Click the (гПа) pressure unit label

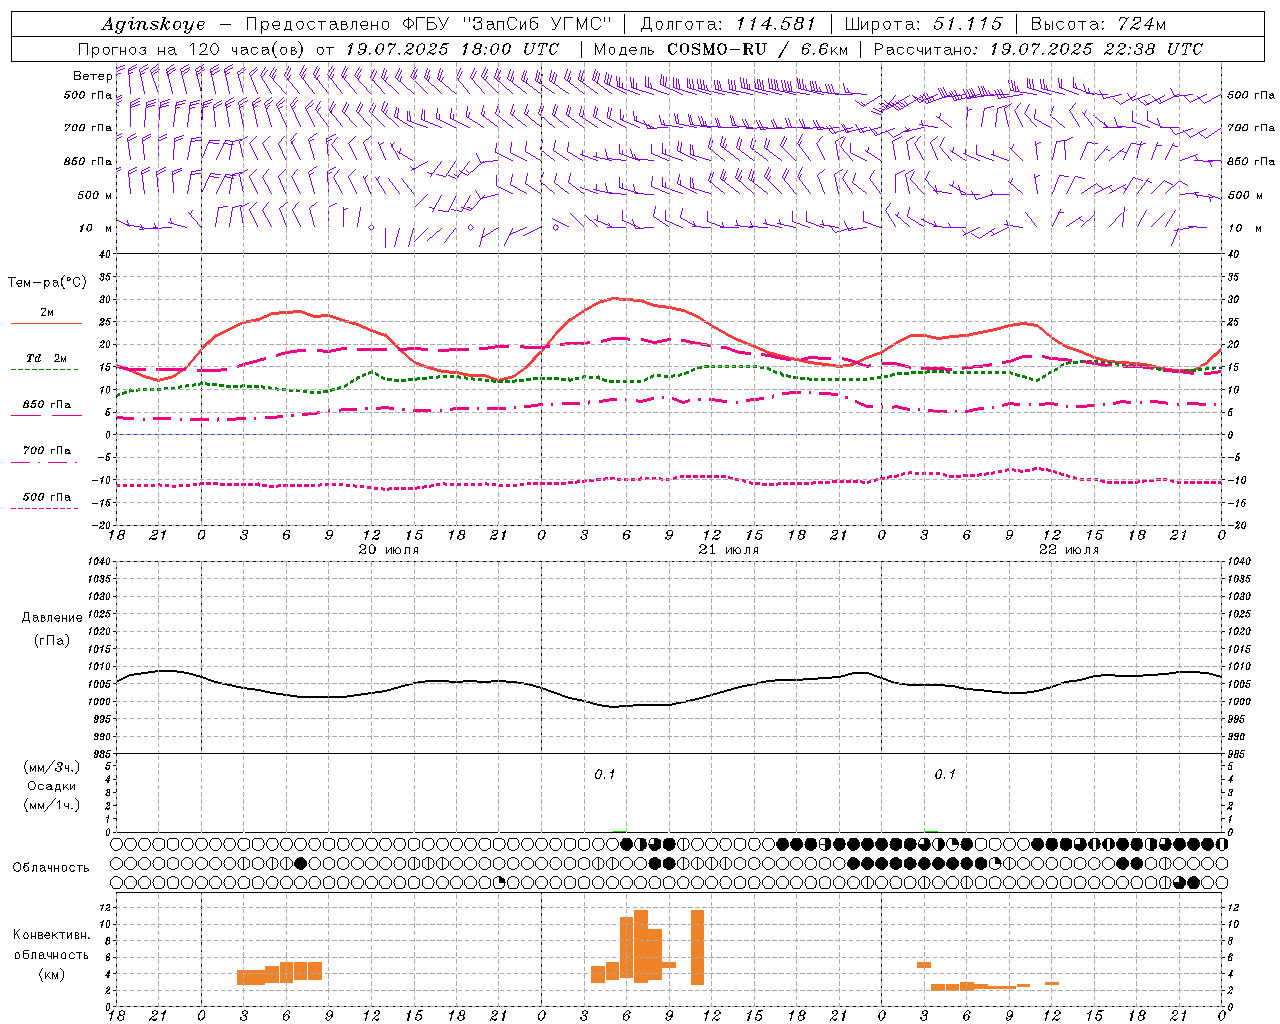pos(52,640)
